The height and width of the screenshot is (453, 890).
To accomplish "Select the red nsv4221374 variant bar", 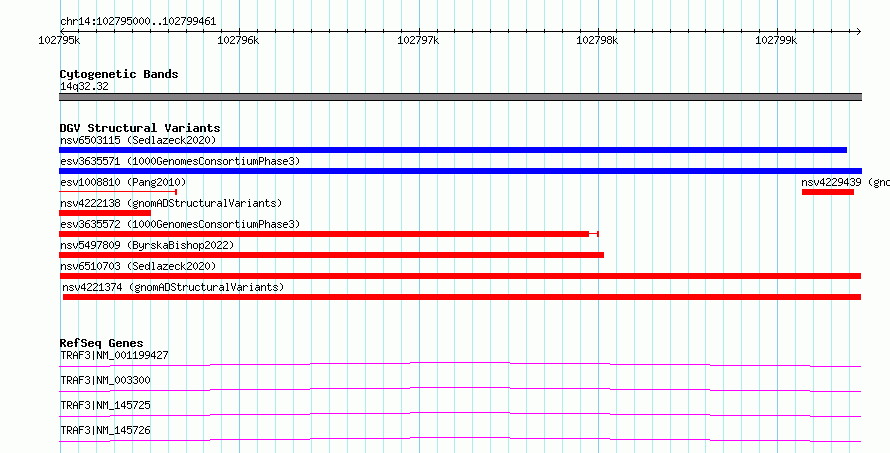I will pos(462,297).
